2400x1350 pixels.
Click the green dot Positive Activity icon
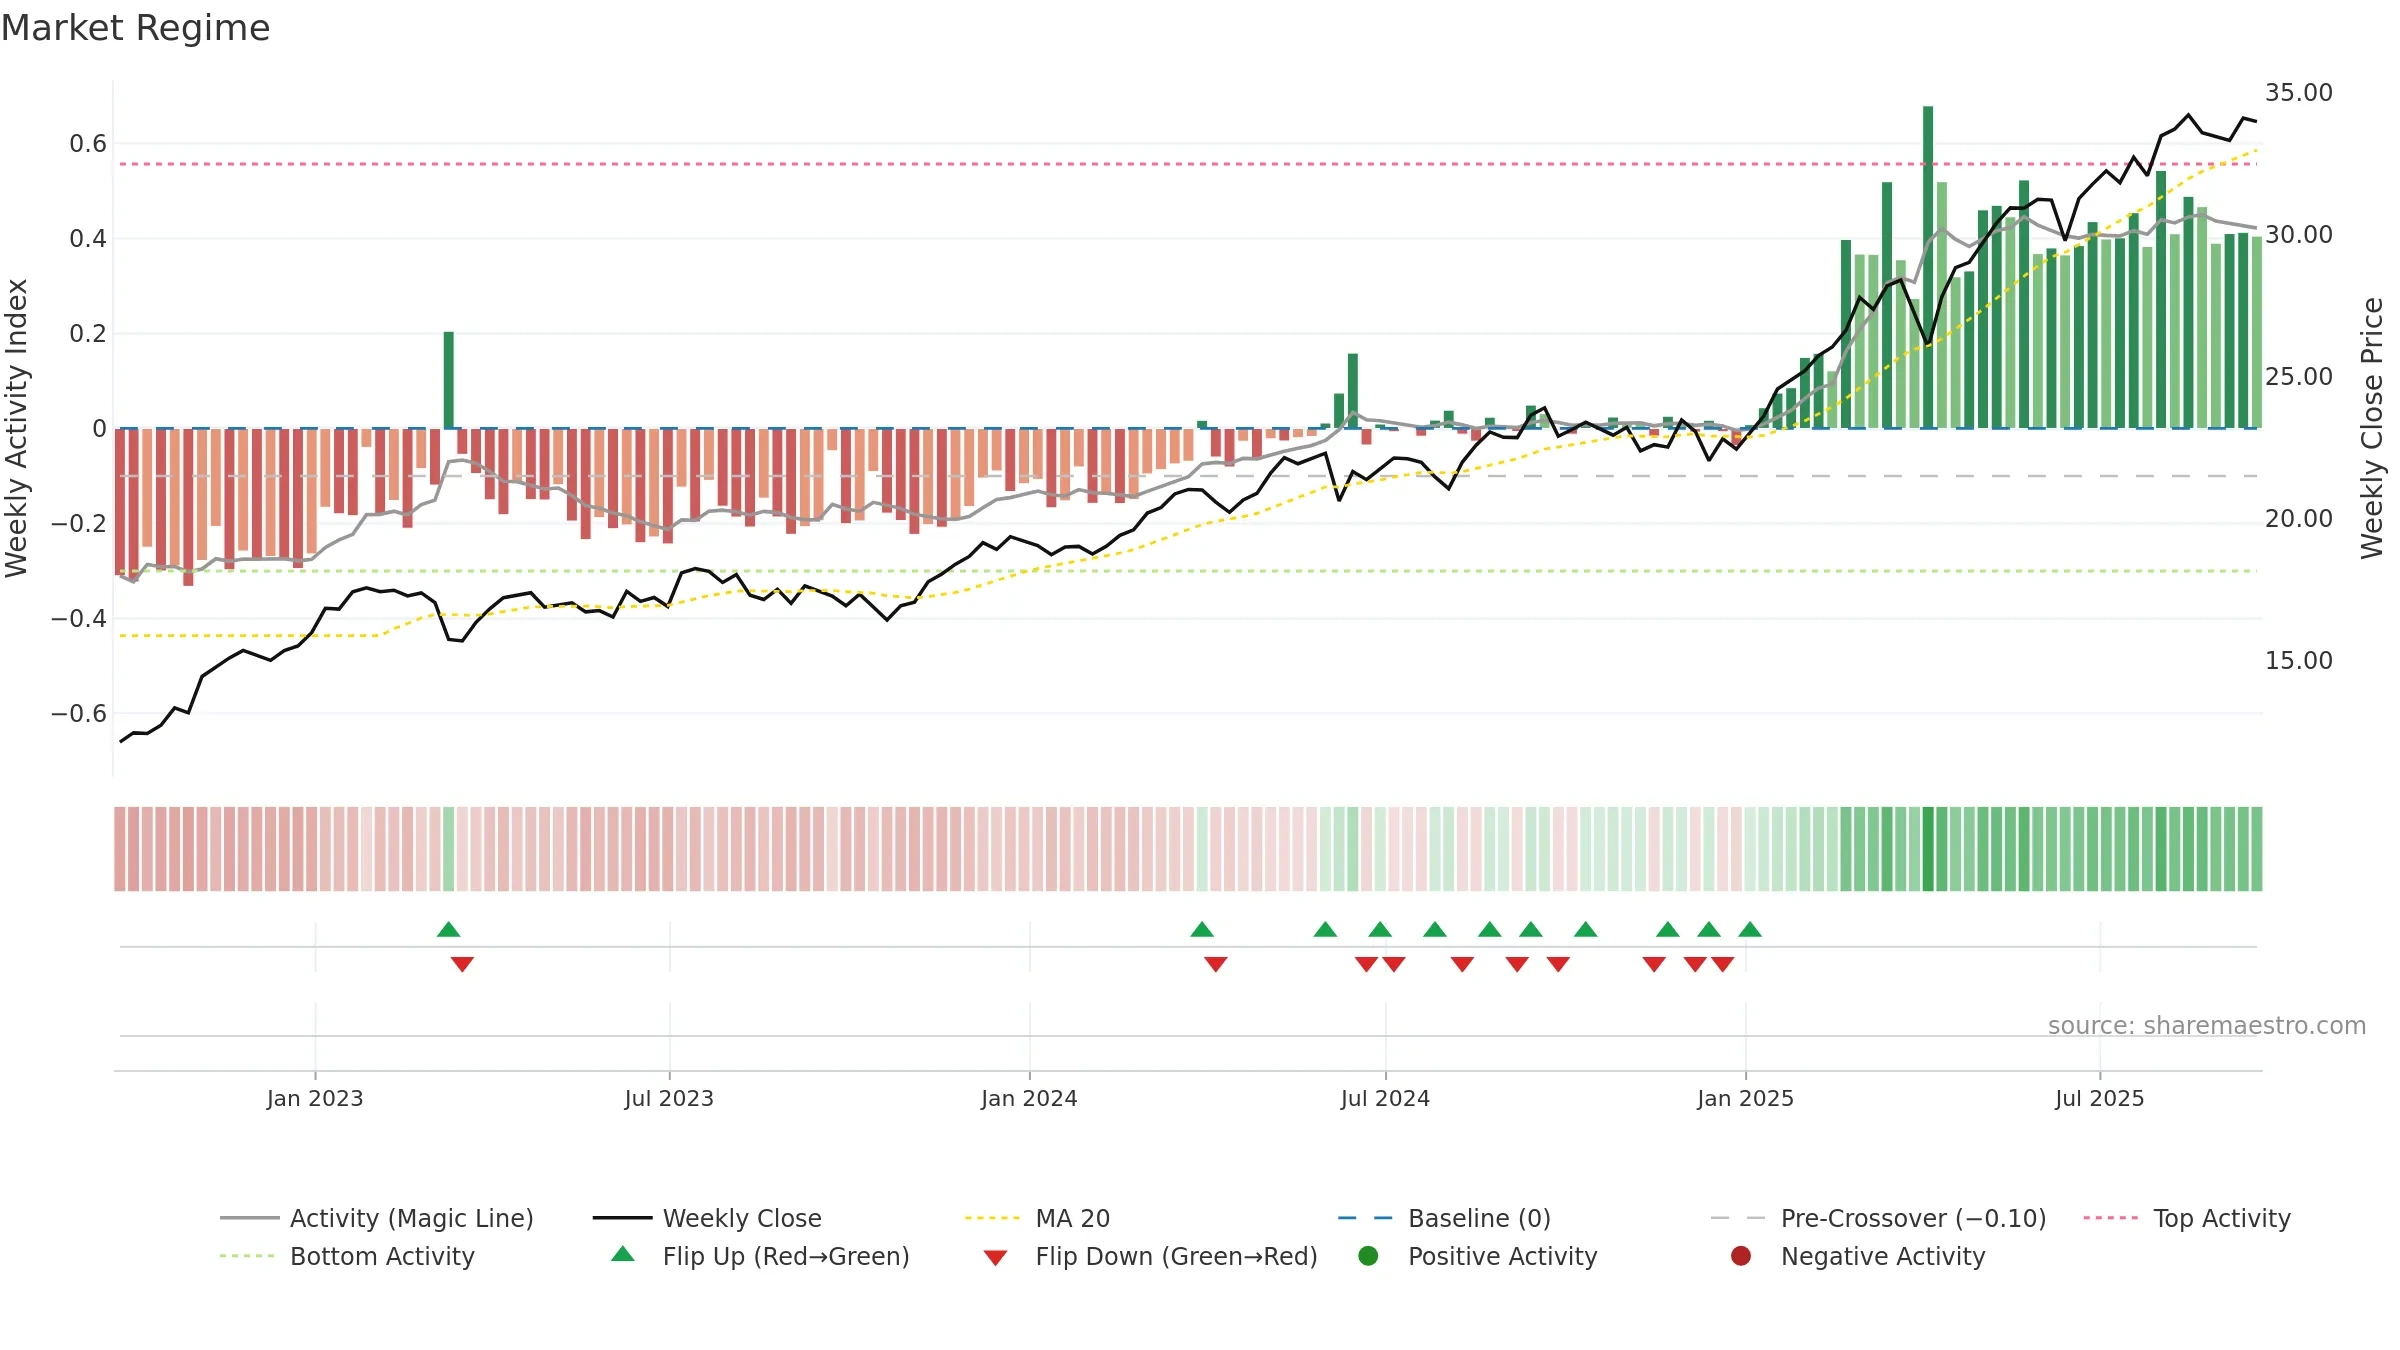[1368, 1255]
